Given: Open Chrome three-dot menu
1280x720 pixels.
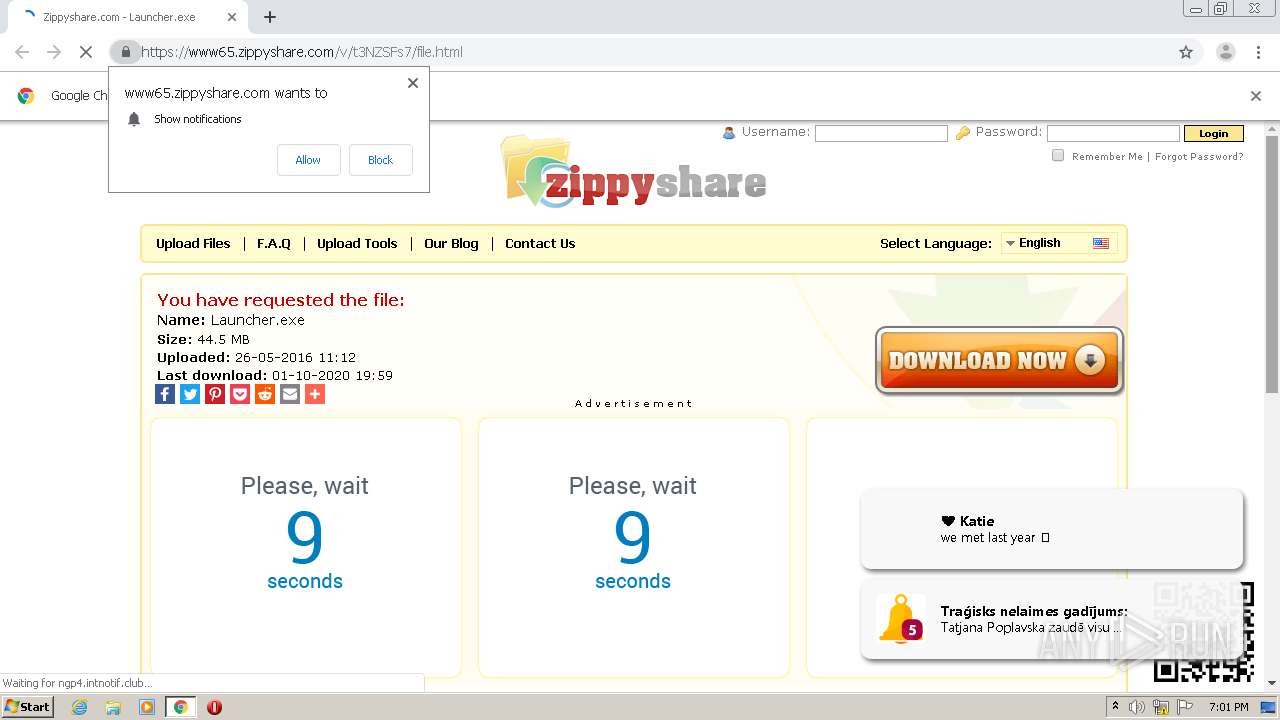Looking at the screenshot, I should tap(1258, 52).
